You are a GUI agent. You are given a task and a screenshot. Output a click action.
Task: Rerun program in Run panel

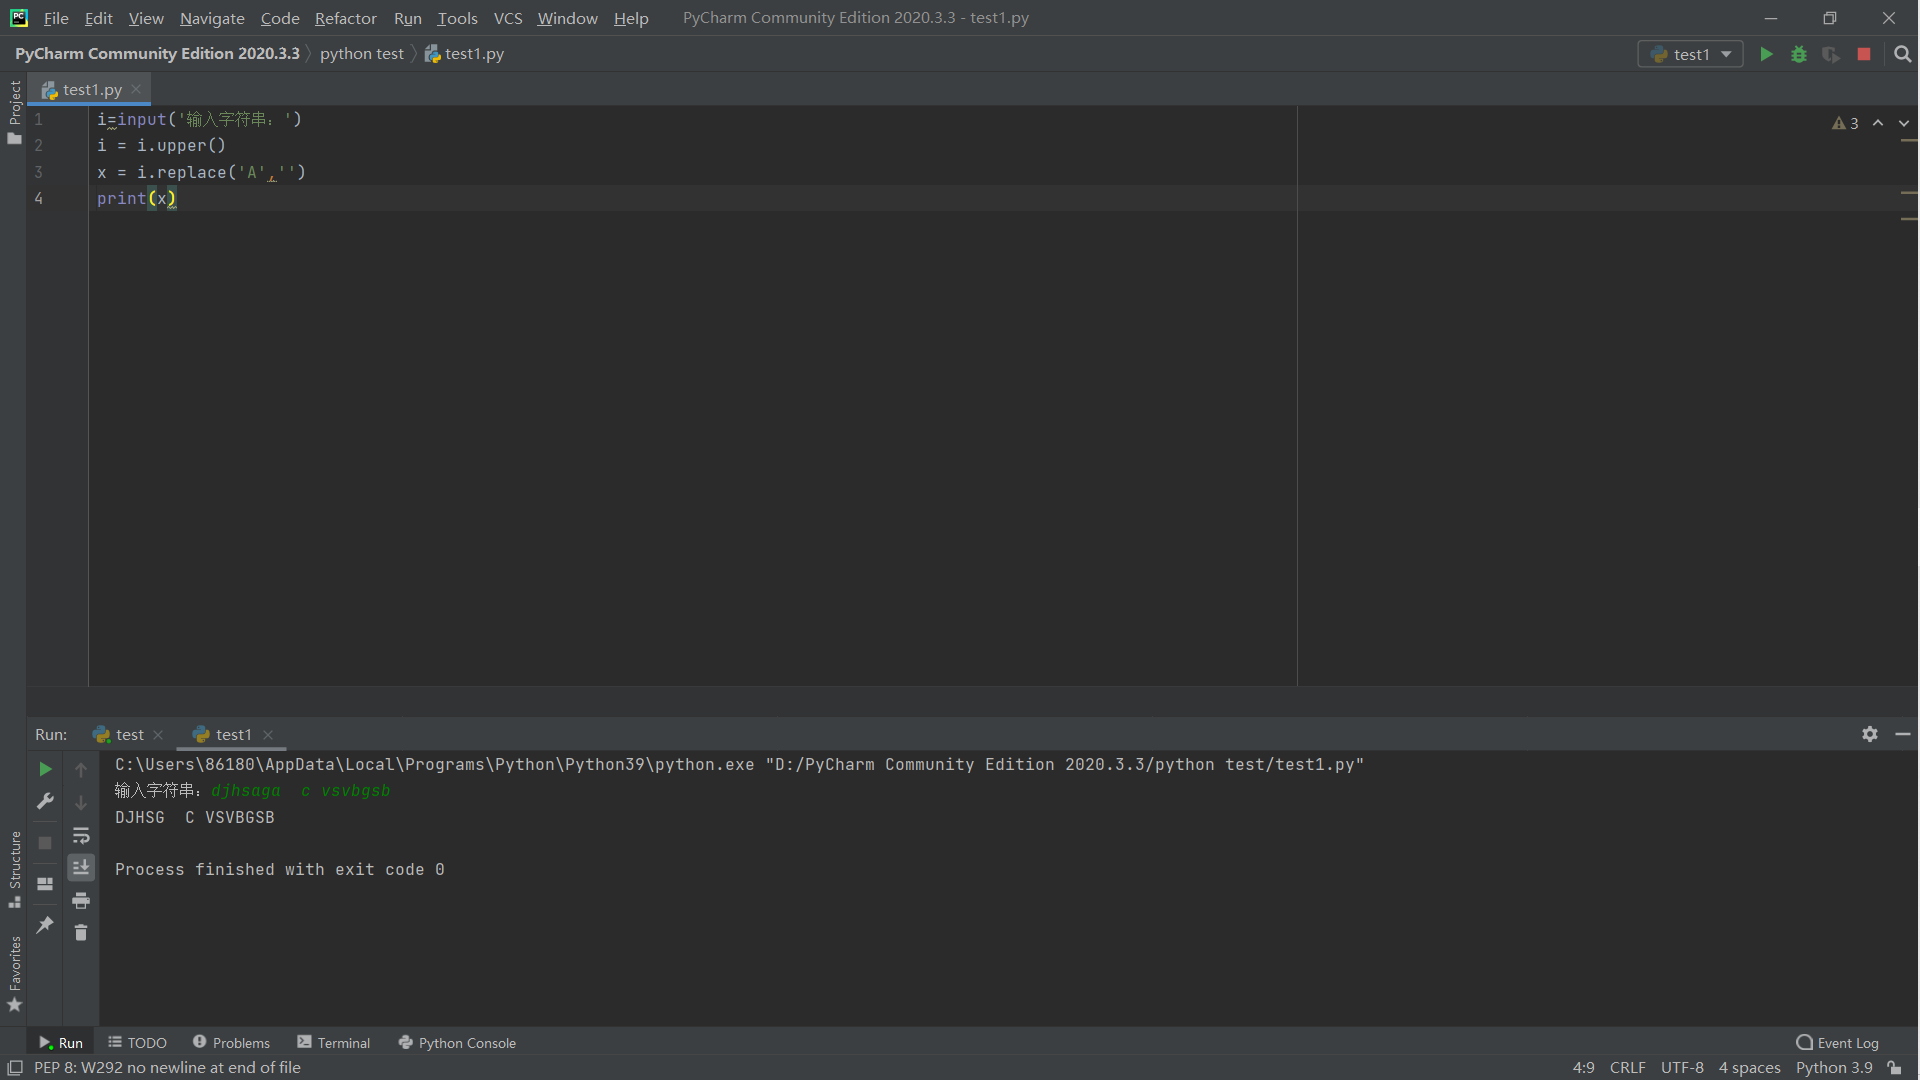click(x=45, y=769)
